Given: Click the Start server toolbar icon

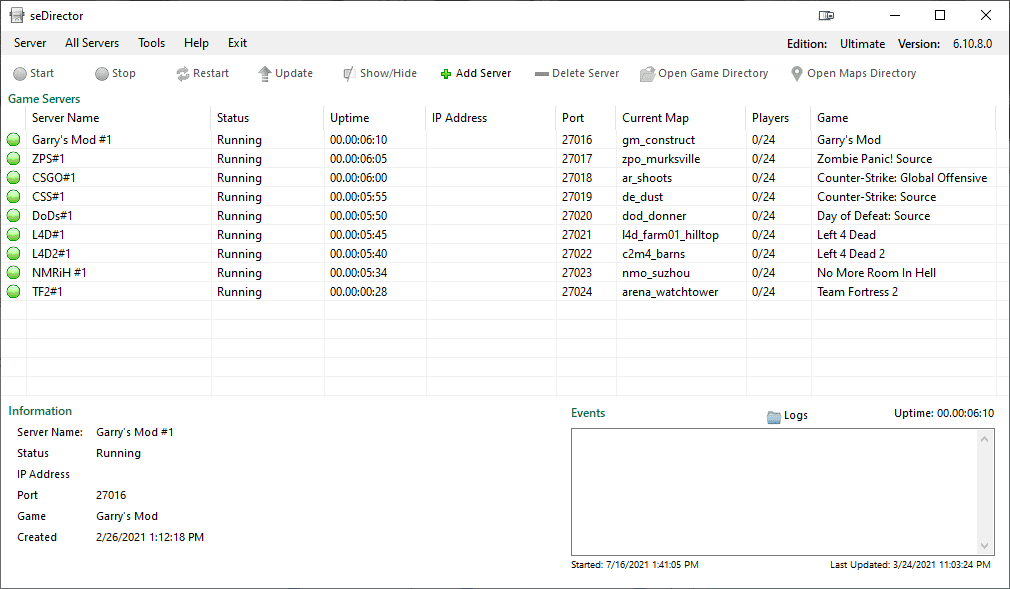Looking at the screenshot, I should (x=20, y=73).
